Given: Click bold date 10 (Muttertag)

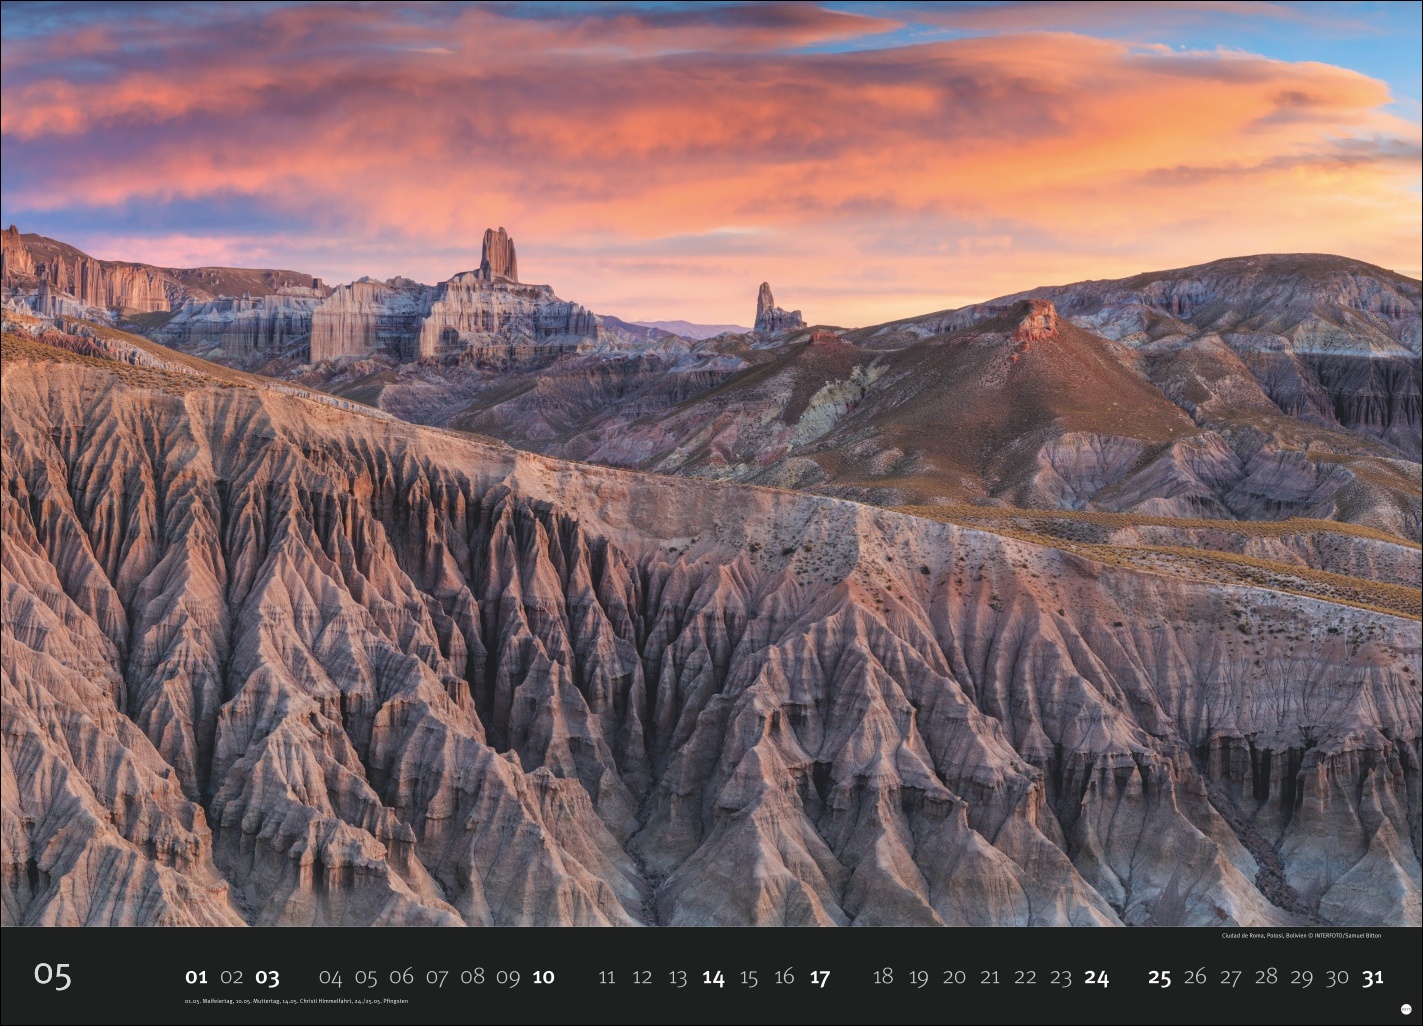Looking at the screenshot, I should pyautogui.click(x=543, y=977).
